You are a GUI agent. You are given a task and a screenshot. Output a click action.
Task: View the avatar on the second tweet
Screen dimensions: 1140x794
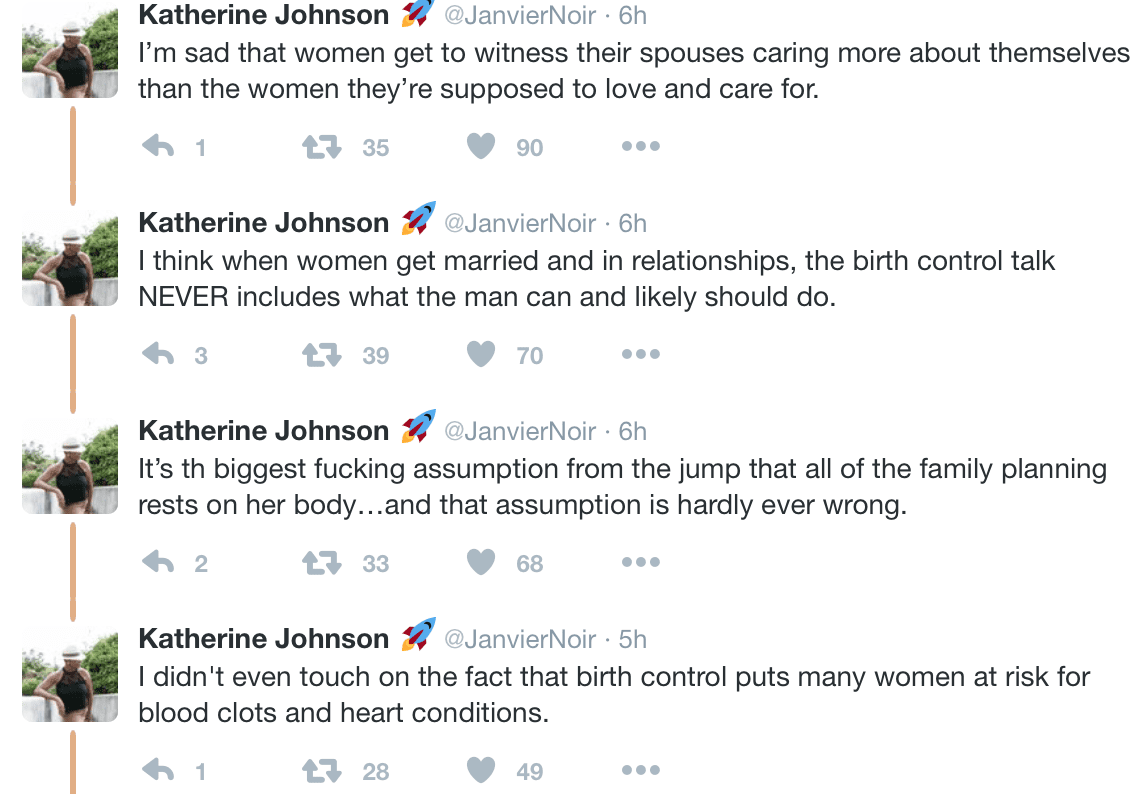coord(70,258)
